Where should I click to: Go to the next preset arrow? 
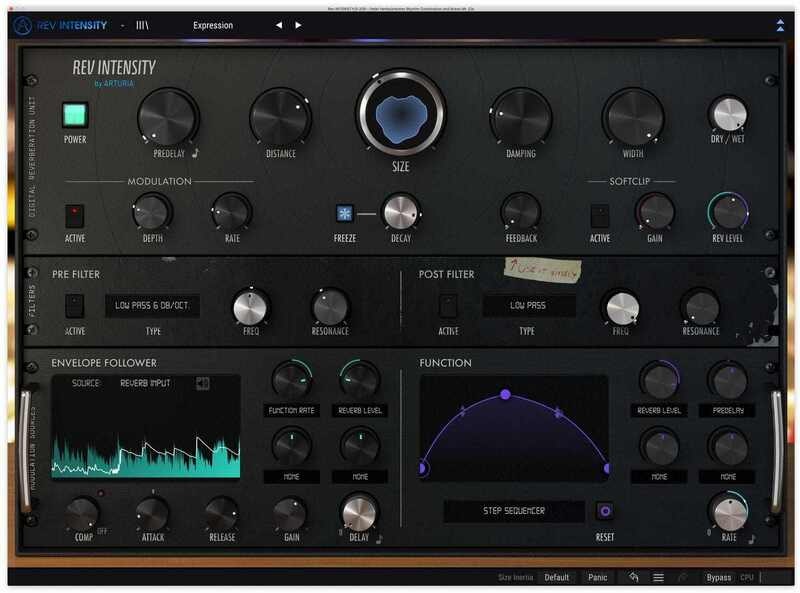(x=298, y=25)
